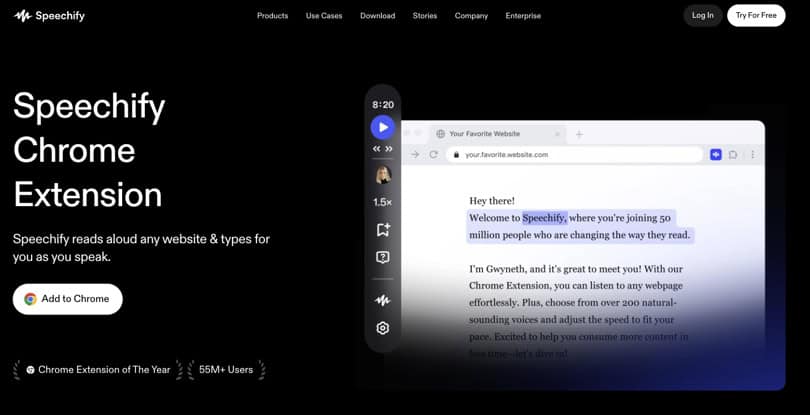Click the fast-forward double-arrow in player
Image resolution: width=810 pixels, height=415 pixels.
tap(389, 149)
